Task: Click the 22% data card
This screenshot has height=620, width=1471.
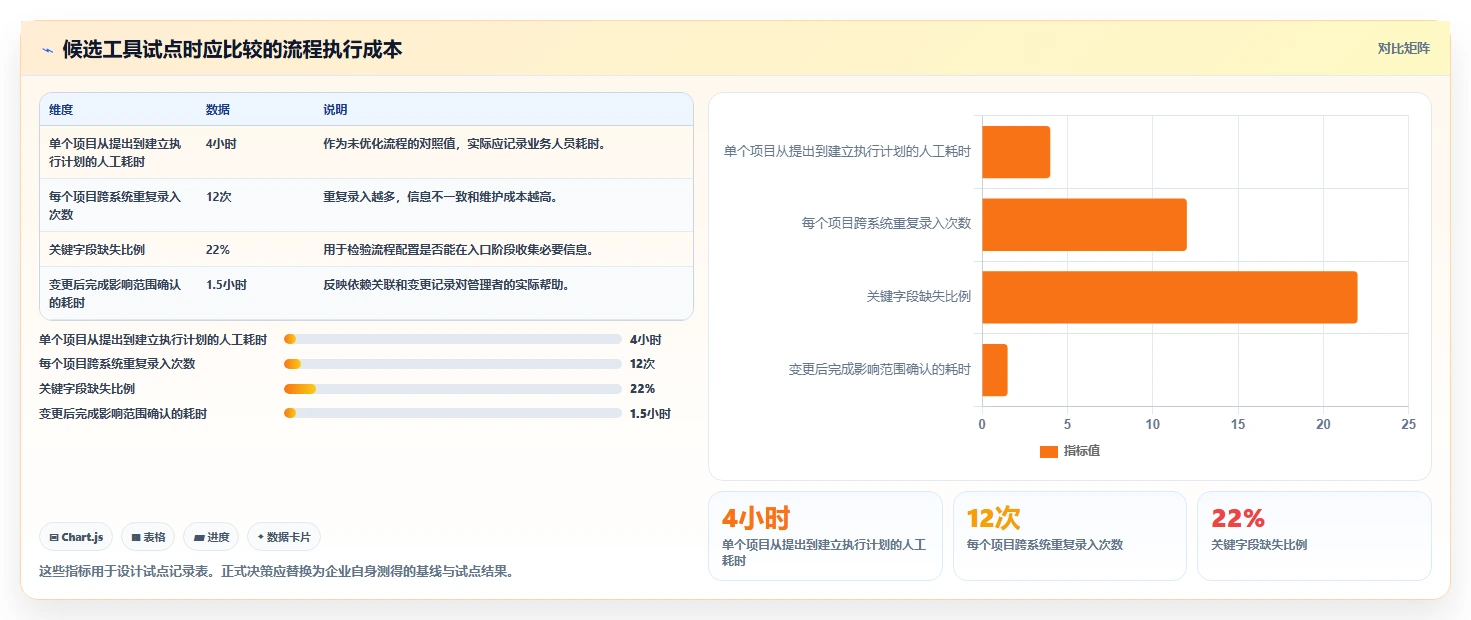Action: [1314, 536]
